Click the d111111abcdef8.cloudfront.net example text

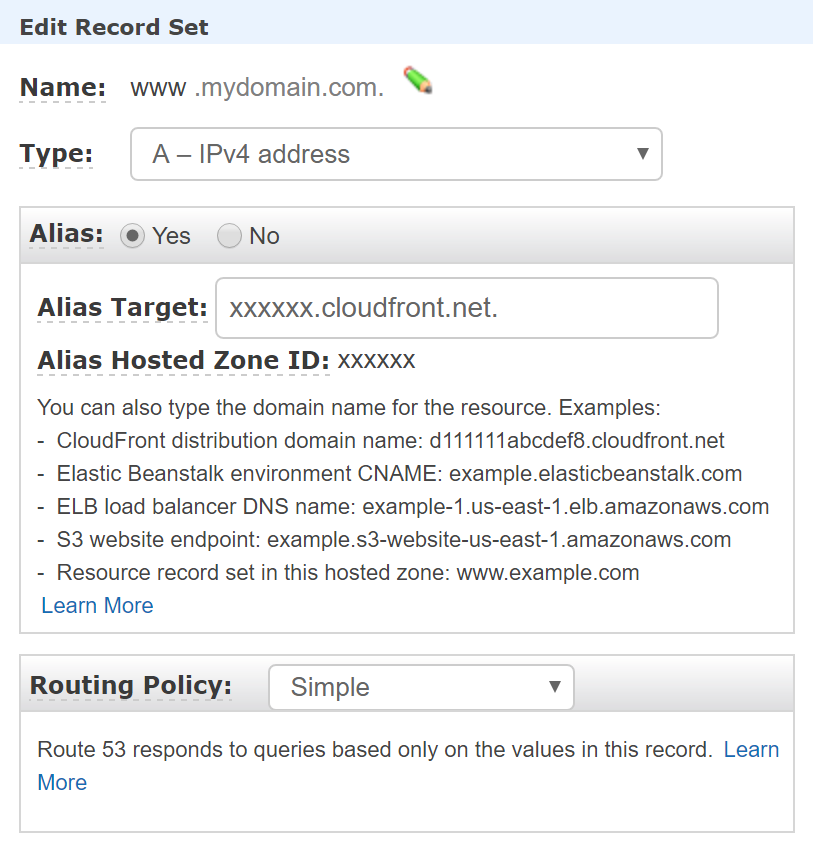click(577, 440)
